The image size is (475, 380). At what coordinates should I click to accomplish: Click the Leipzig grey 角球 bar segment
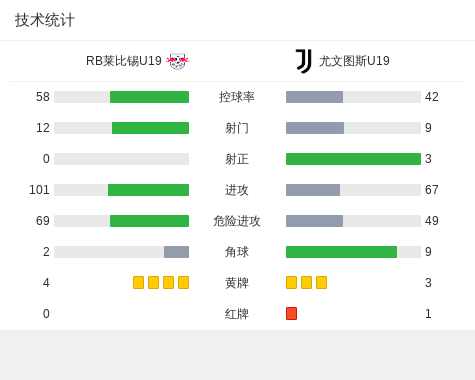point(176,252)
